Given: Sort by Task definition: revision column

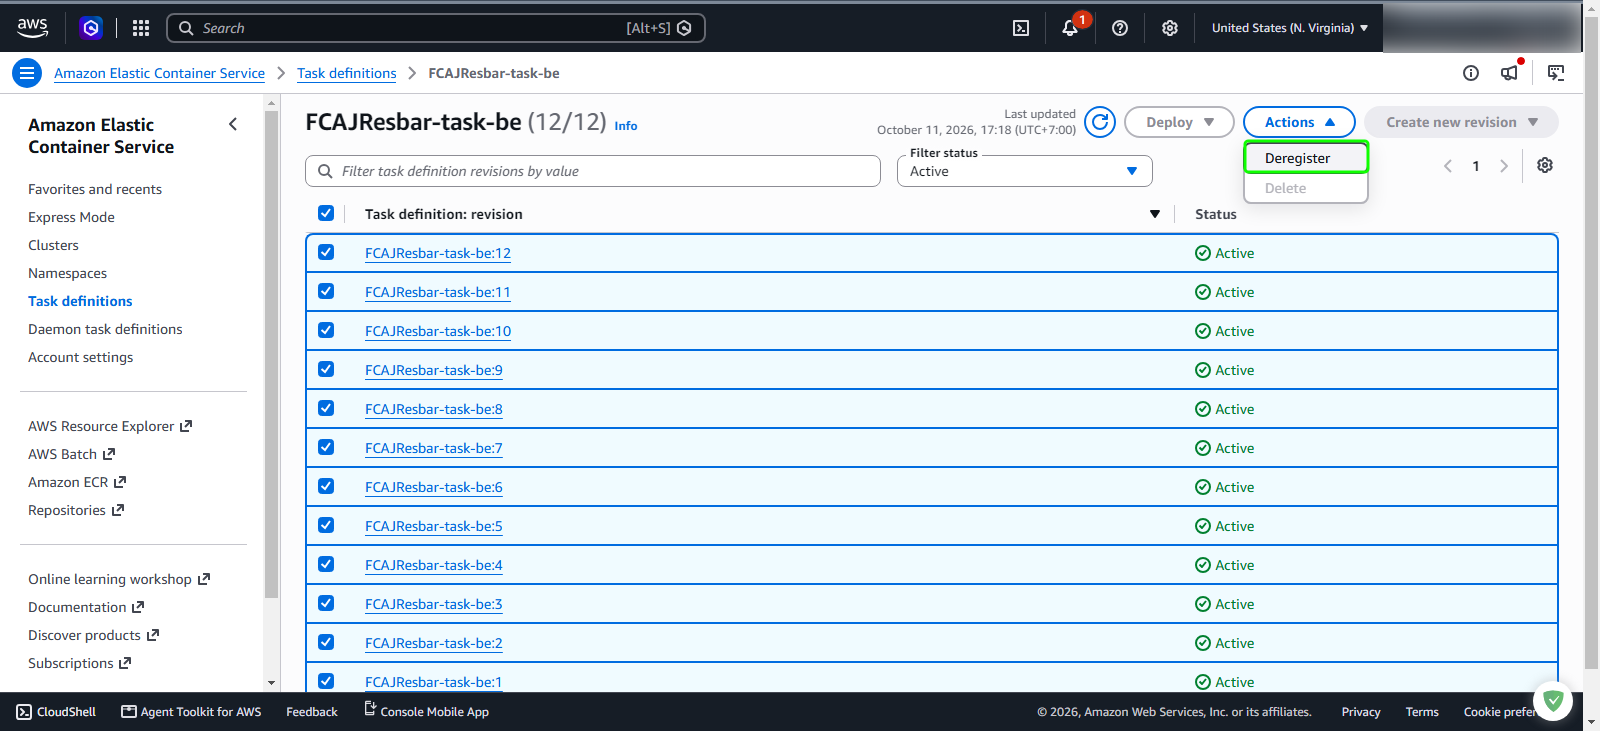Looking at the screenshot, I should click(1155, 214).
